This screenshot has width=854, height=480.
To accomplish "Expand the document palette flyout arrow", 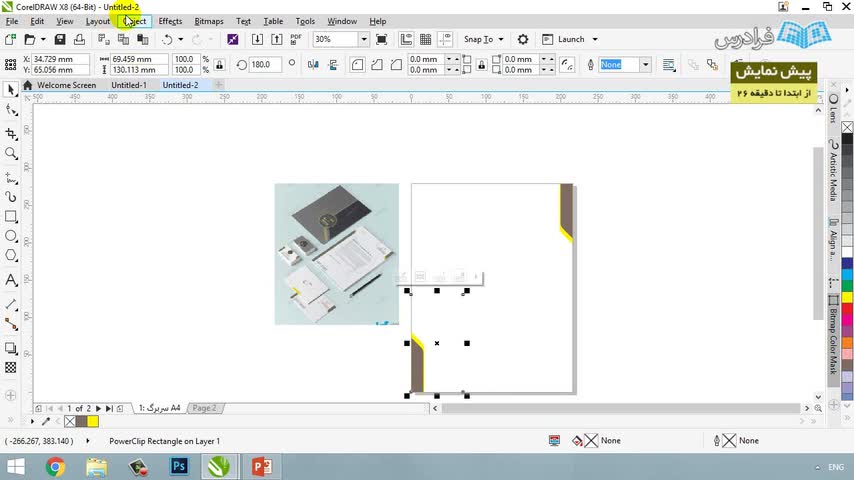I will pos(32,421).
